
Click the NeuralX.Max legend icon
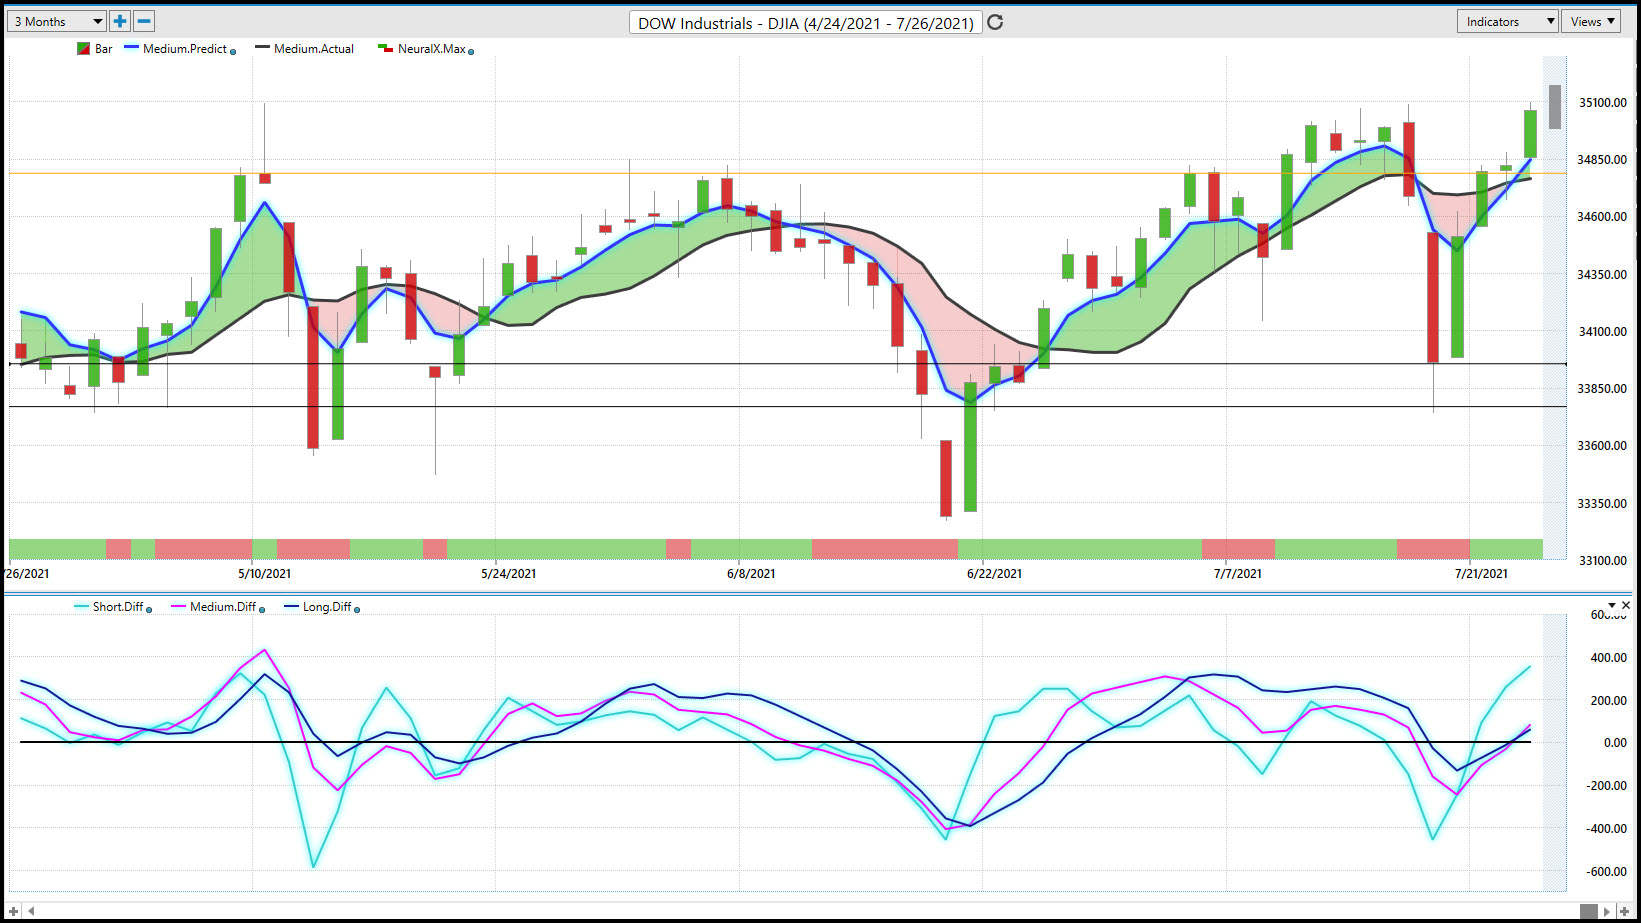(385, 48)
